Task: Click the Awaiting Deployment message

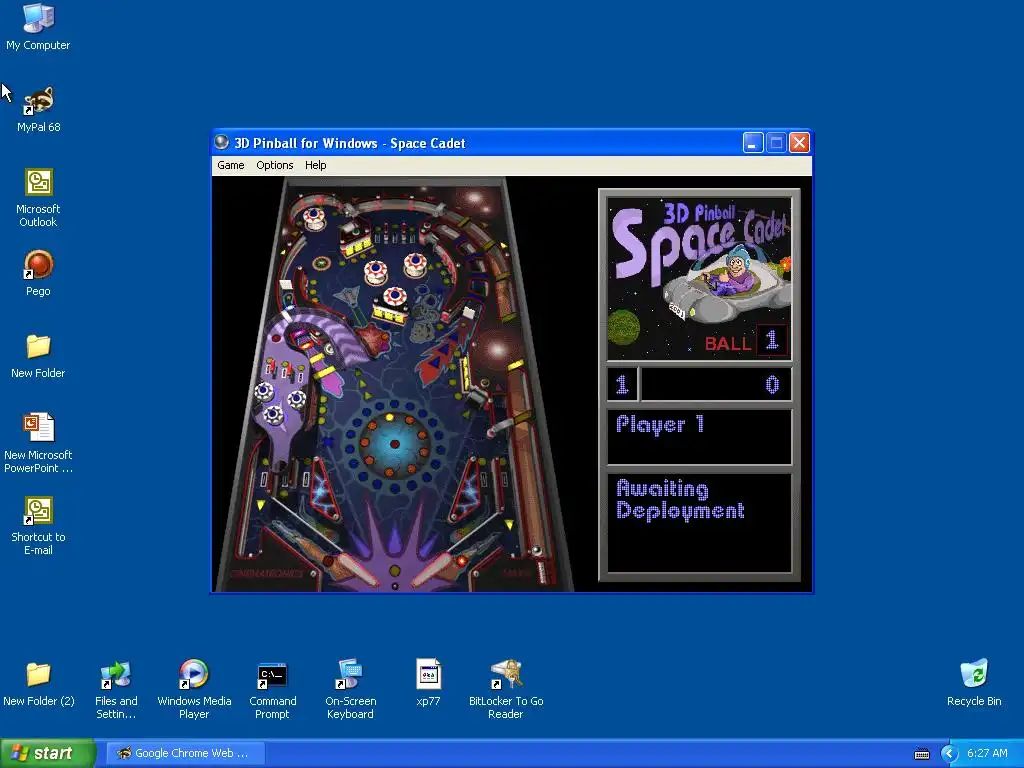Action: 680,499
